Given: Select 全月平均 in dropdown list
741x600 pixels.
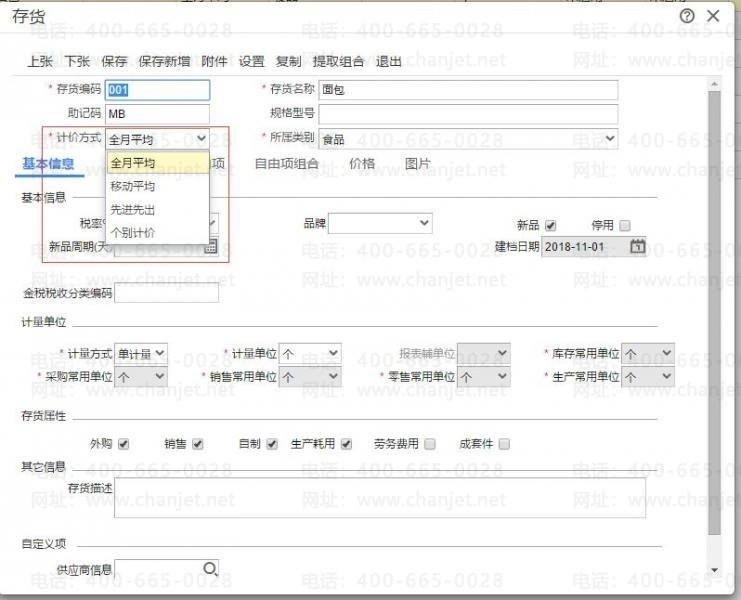Looking at the screenshot, I should pos(158,163).
